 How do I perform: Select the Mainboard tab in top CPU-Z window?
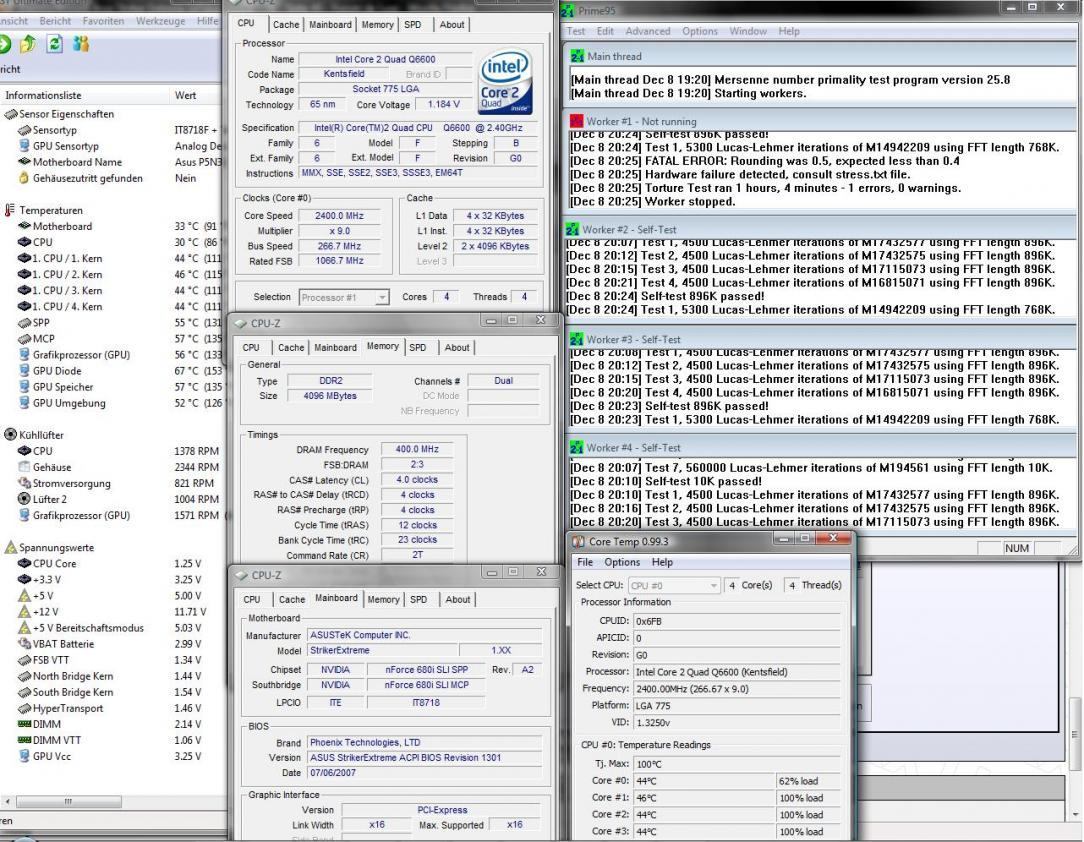coord(329,24)
